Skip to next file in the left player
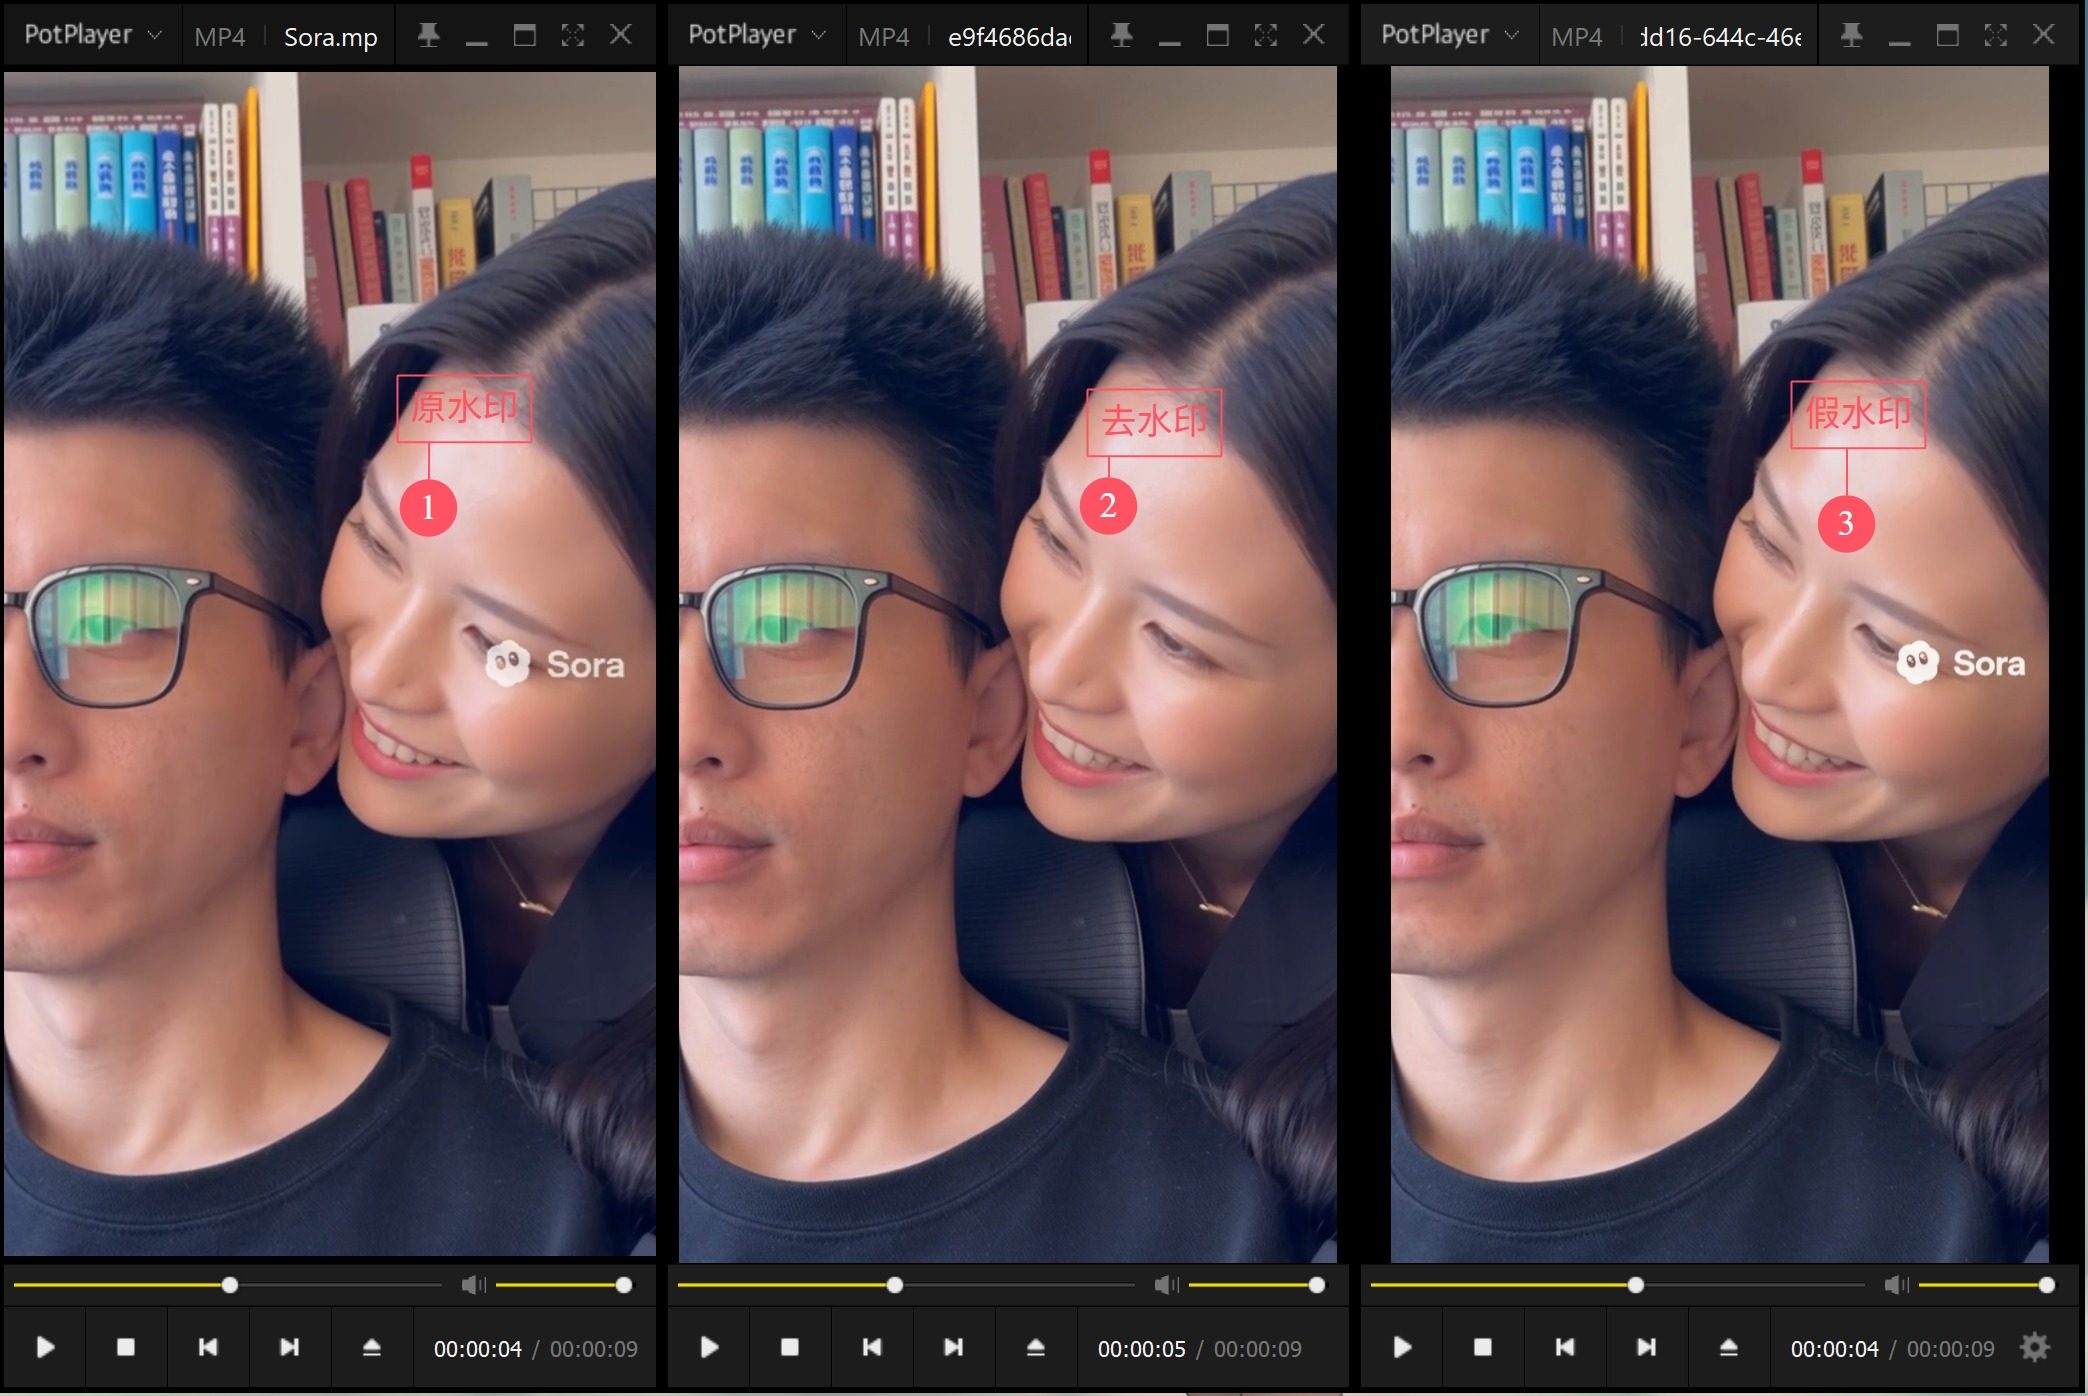 tap(289, 1347)
